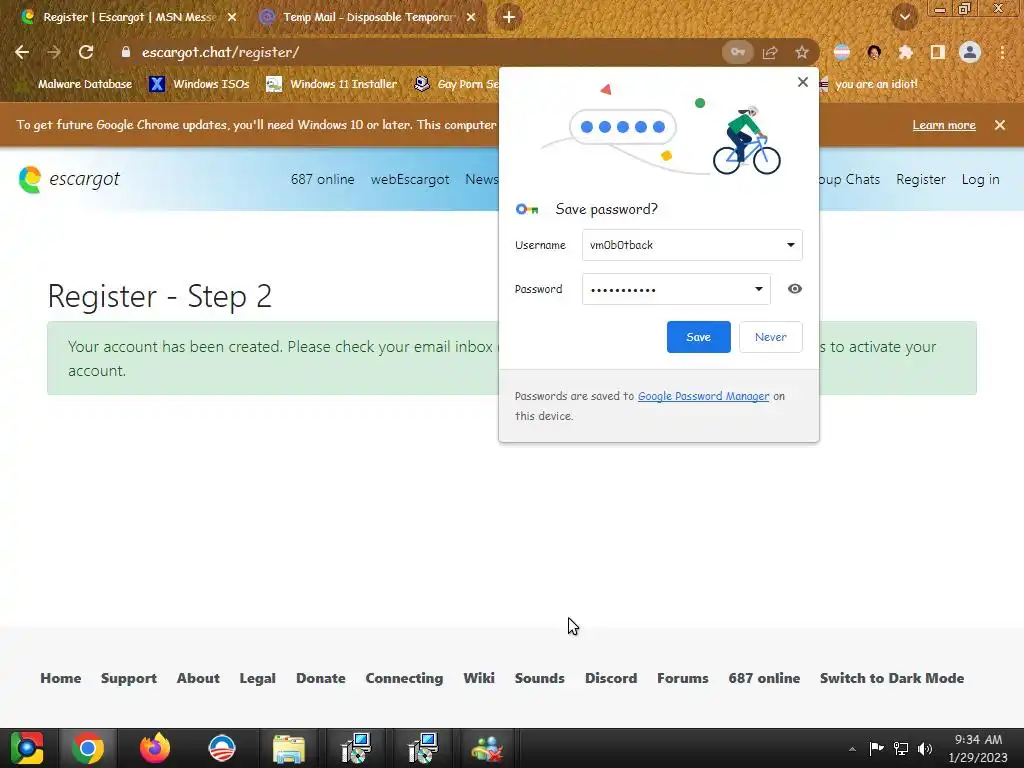
Task: Open the tab search chevron
Action: [x=904, y=17]
